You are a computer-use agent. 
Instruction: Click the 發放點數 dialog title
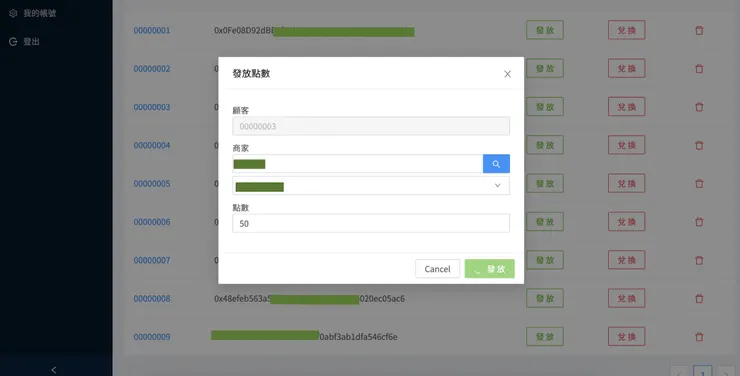click(251, 74)
